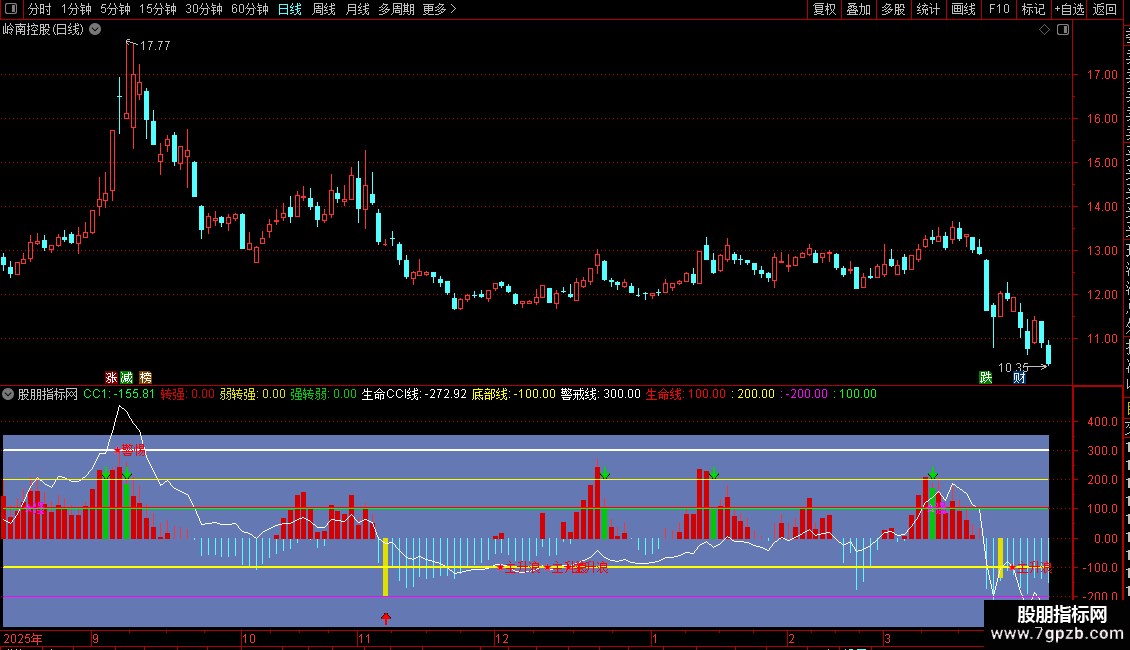
Task: Click the 标记 mark button
Action: click(x=1033, y=9)
